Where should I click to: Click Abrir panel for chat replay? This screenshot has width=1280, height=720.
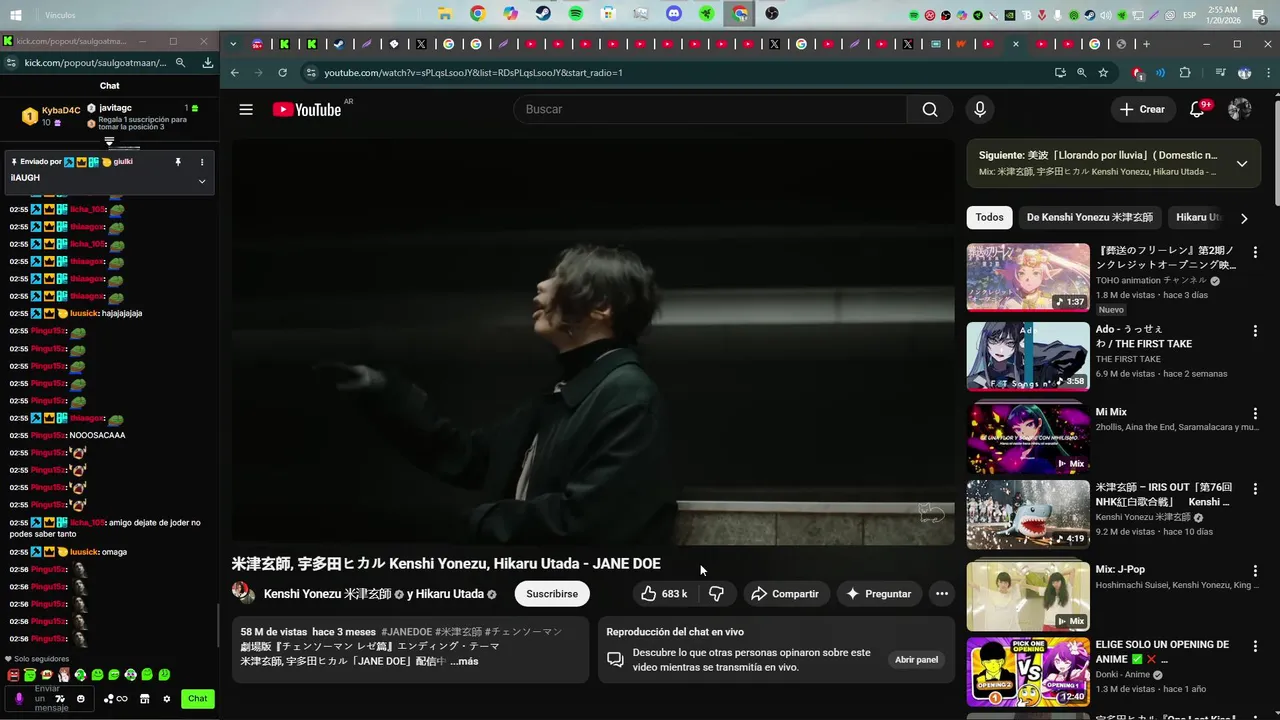[916, 660]
